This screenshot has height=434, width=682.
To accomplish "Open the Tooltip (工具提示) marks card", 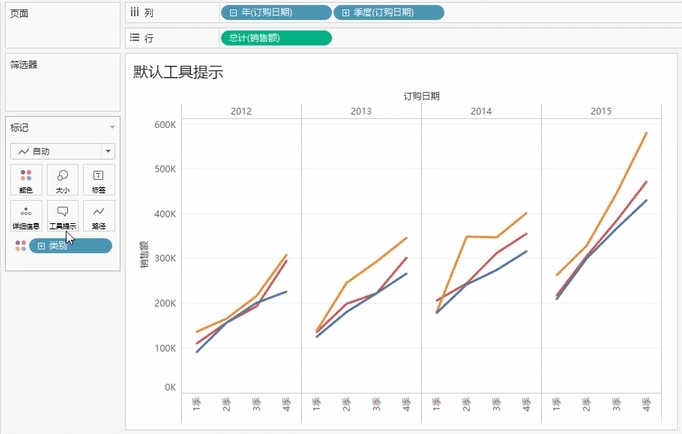I will click(x=62, y=216).
